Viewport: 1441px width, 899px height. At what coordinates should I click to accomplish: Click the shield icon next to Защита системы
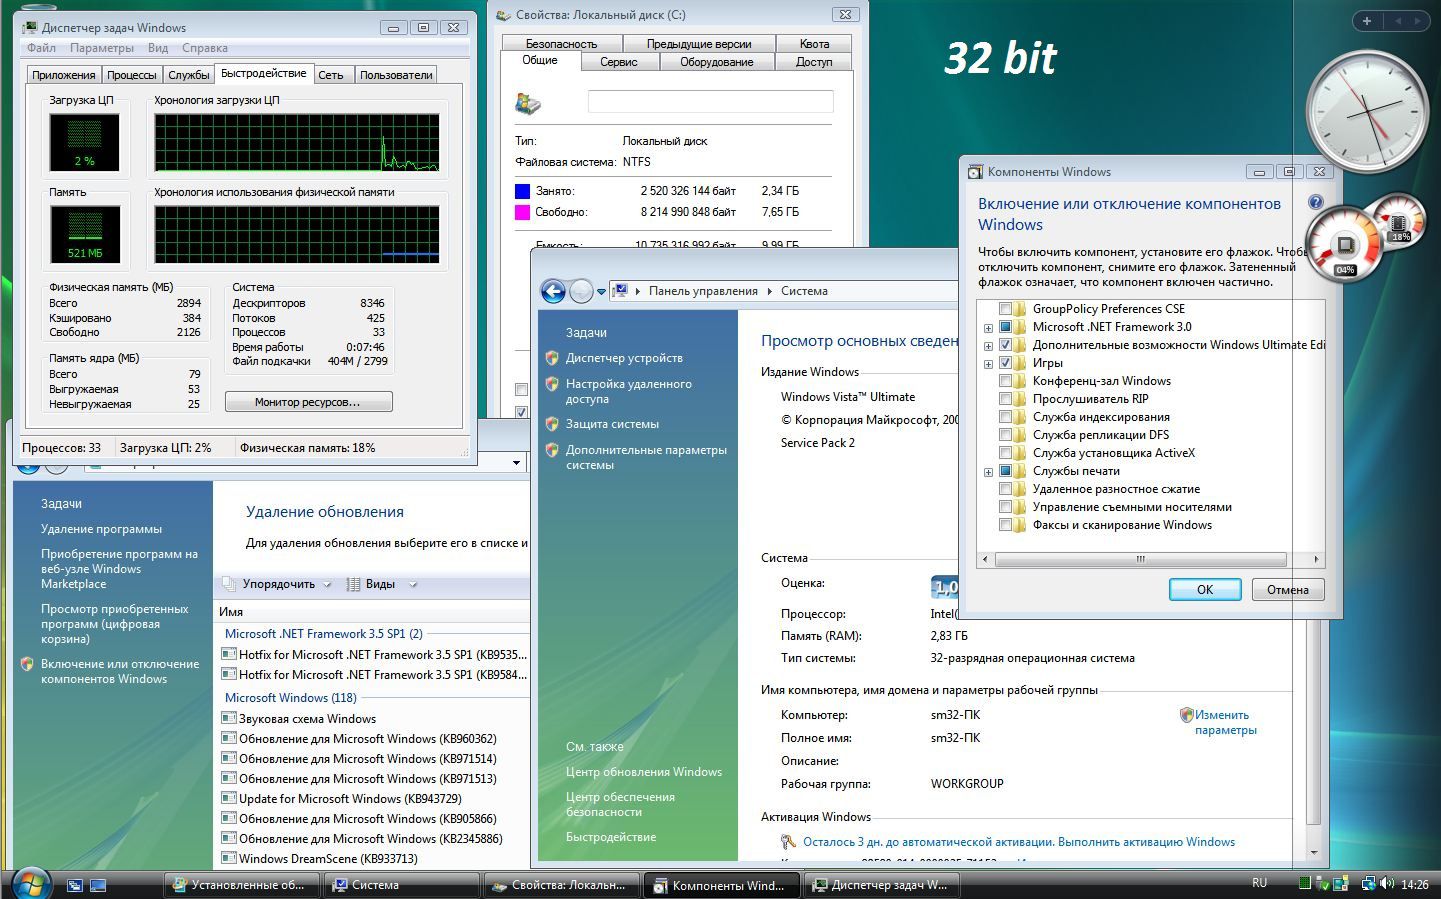pos(551,424)
